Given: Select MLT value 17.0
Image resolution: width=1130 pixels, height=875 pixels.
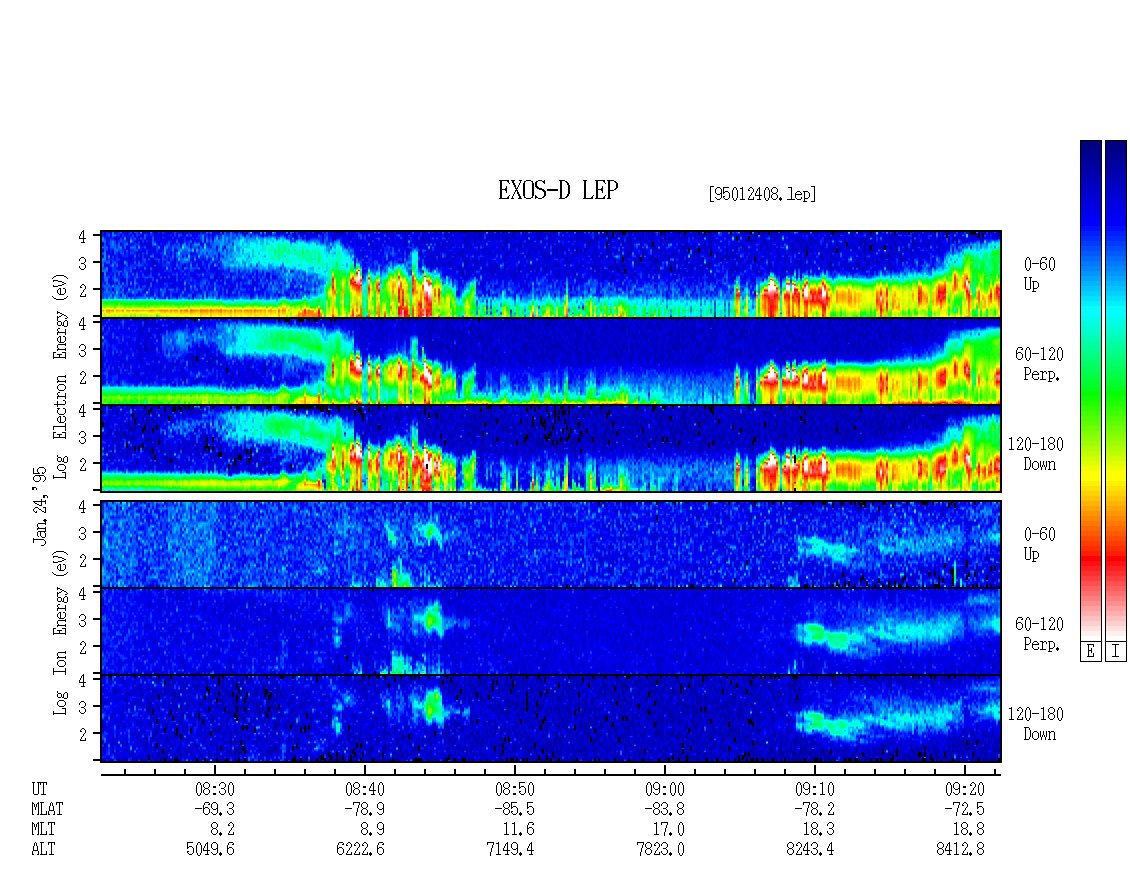Looking at the screenshot, I should [669, 830].
